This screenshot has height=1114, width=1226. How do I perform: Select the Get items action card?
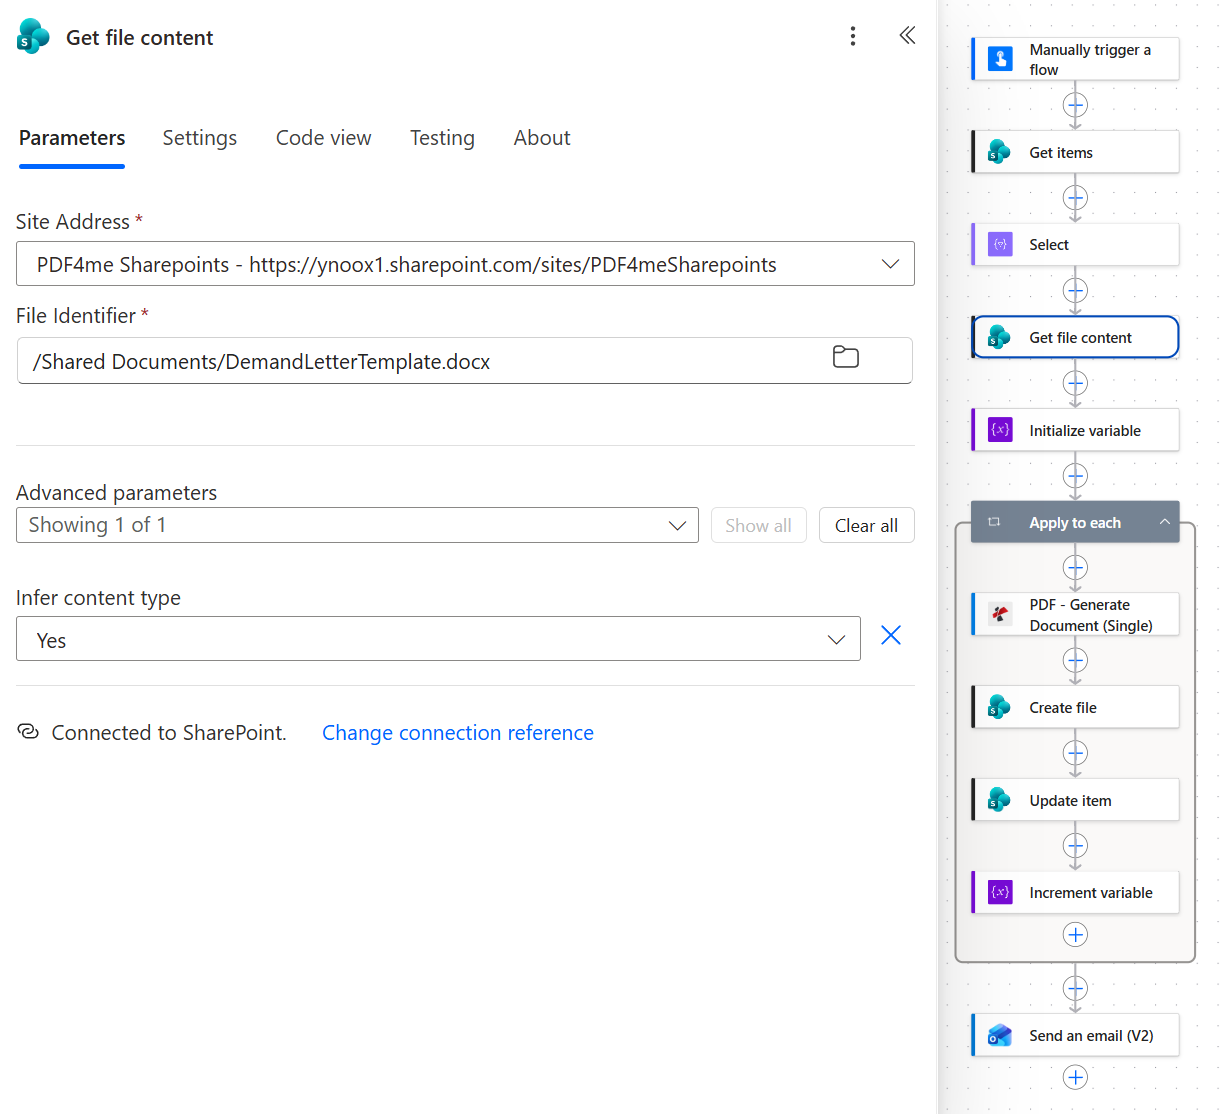pos(1075,152)
